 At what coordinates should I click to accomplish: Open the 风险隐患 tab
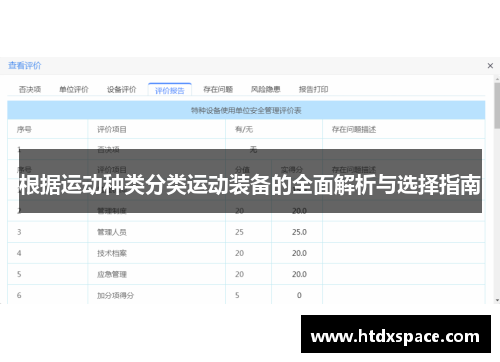click(266, 89)
